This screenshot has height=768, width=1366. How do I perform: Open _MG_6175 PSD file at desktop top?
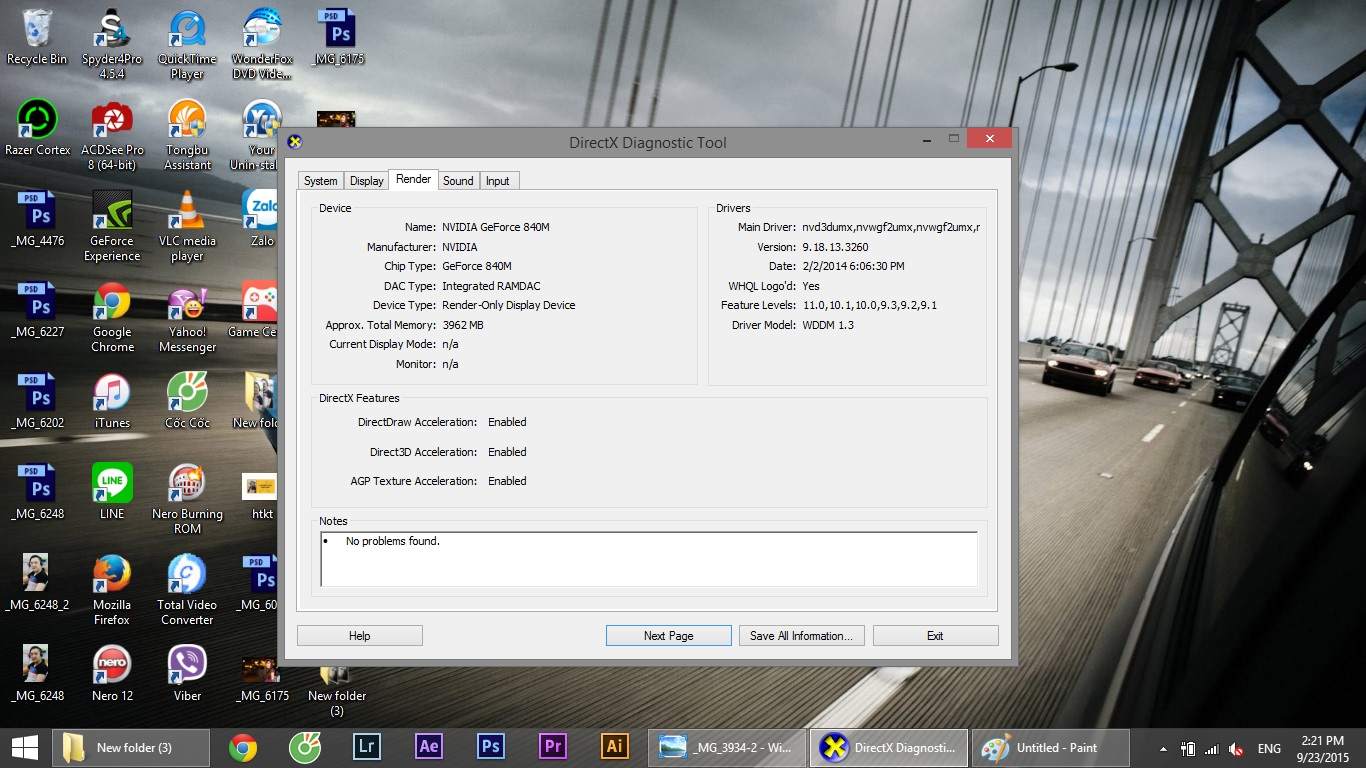point(338,38)
